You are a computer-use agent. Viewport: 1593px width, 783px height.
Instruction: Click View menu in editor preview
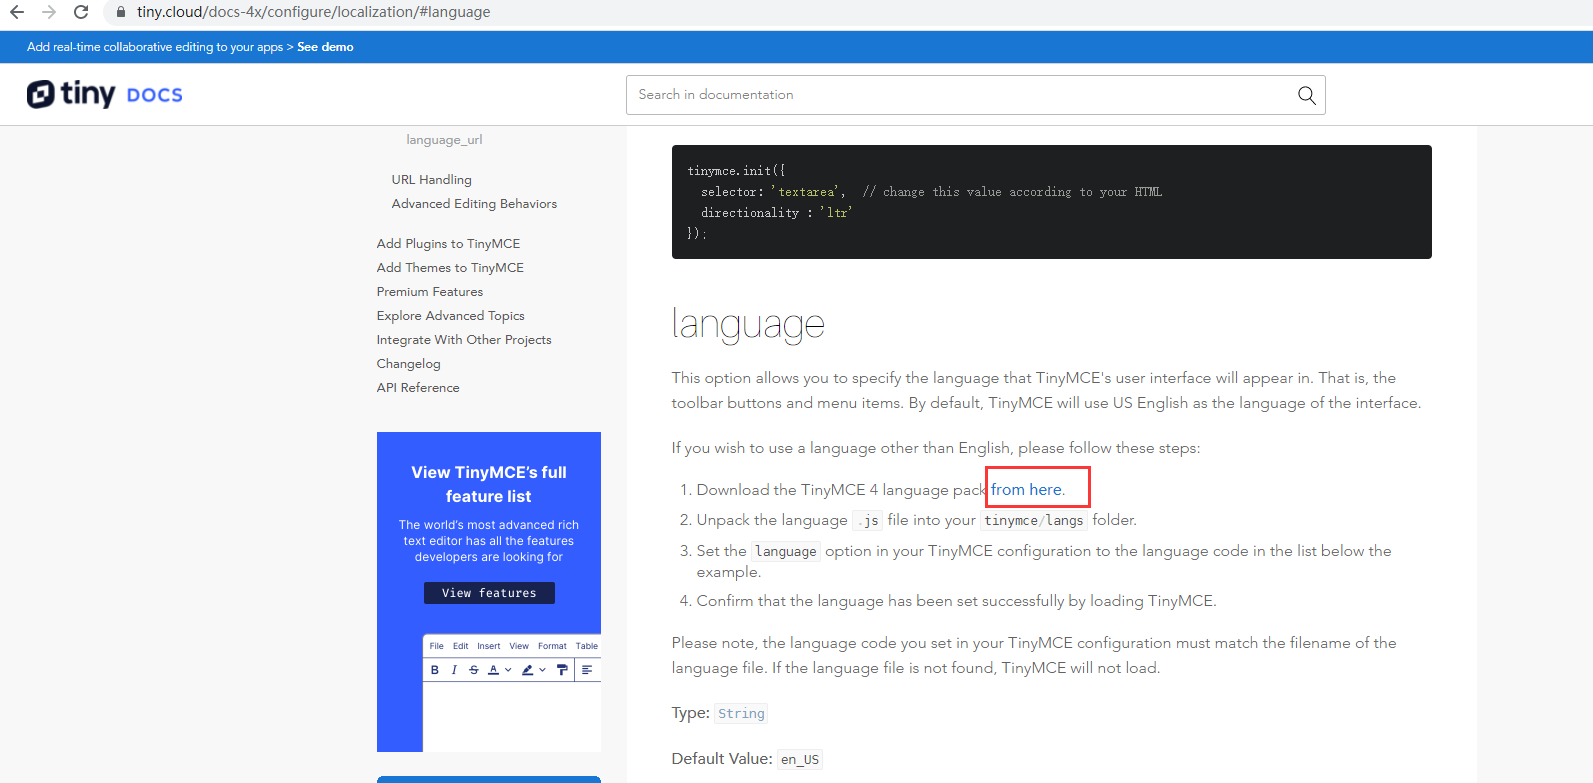519,646
